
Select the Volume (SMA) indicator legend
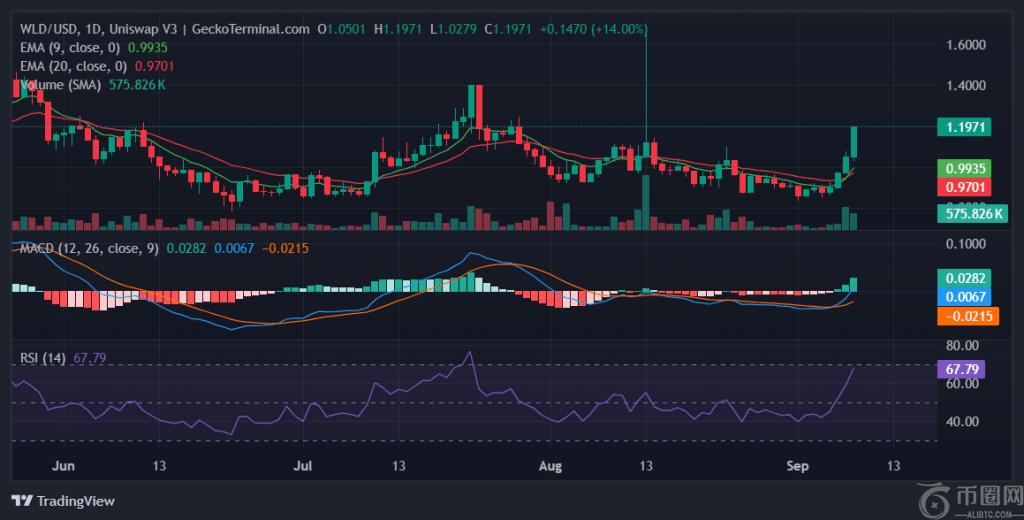[x=60, y=85]
